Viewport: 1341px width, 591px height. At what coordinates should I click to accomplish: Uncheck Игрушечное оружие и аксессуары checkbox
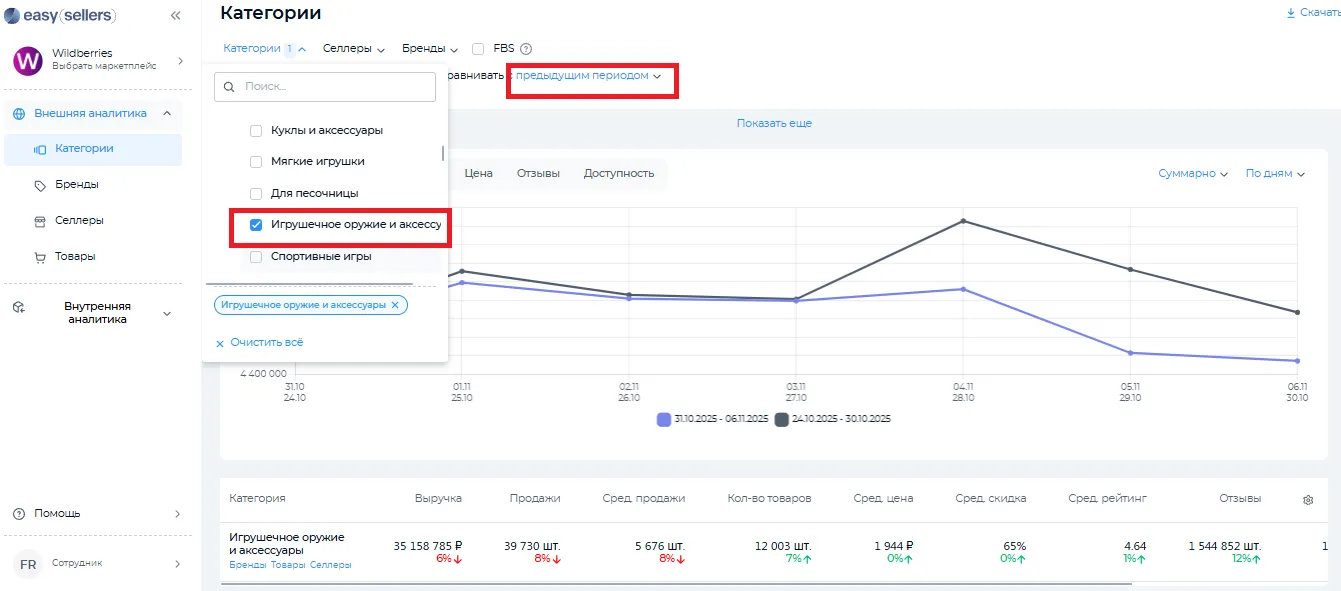point(256,225)
